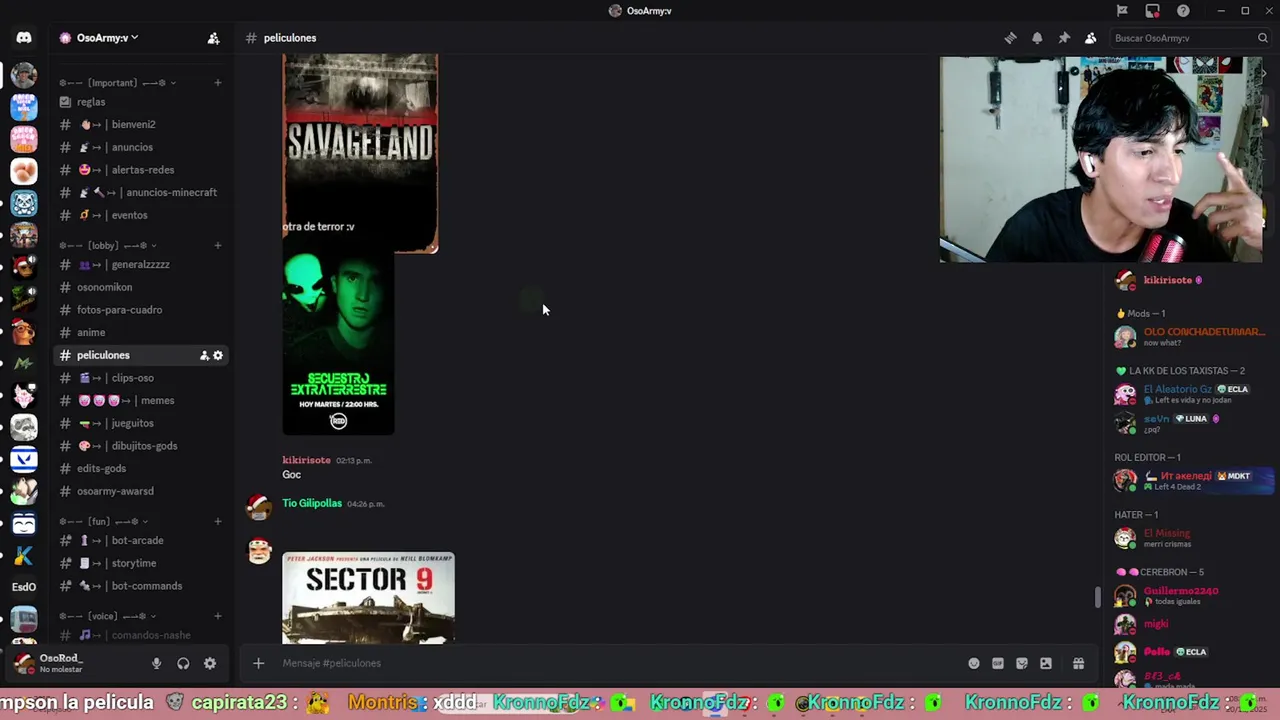Open user settings gear in user panel
The image size is (1280, 720).
(210, 663)
